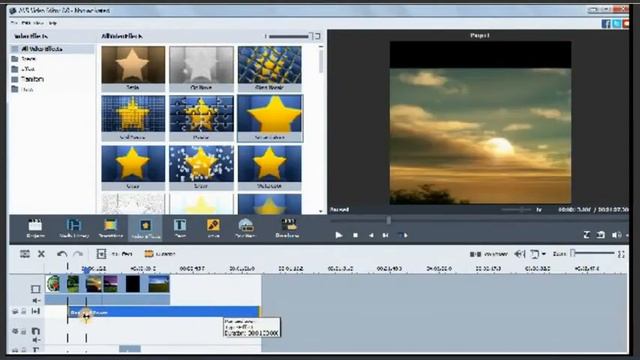The width and height of the screenshot is (640, 360).
Task: Click the zoom-to-fit icon after the Zoom slider
Action: [621, 254]
